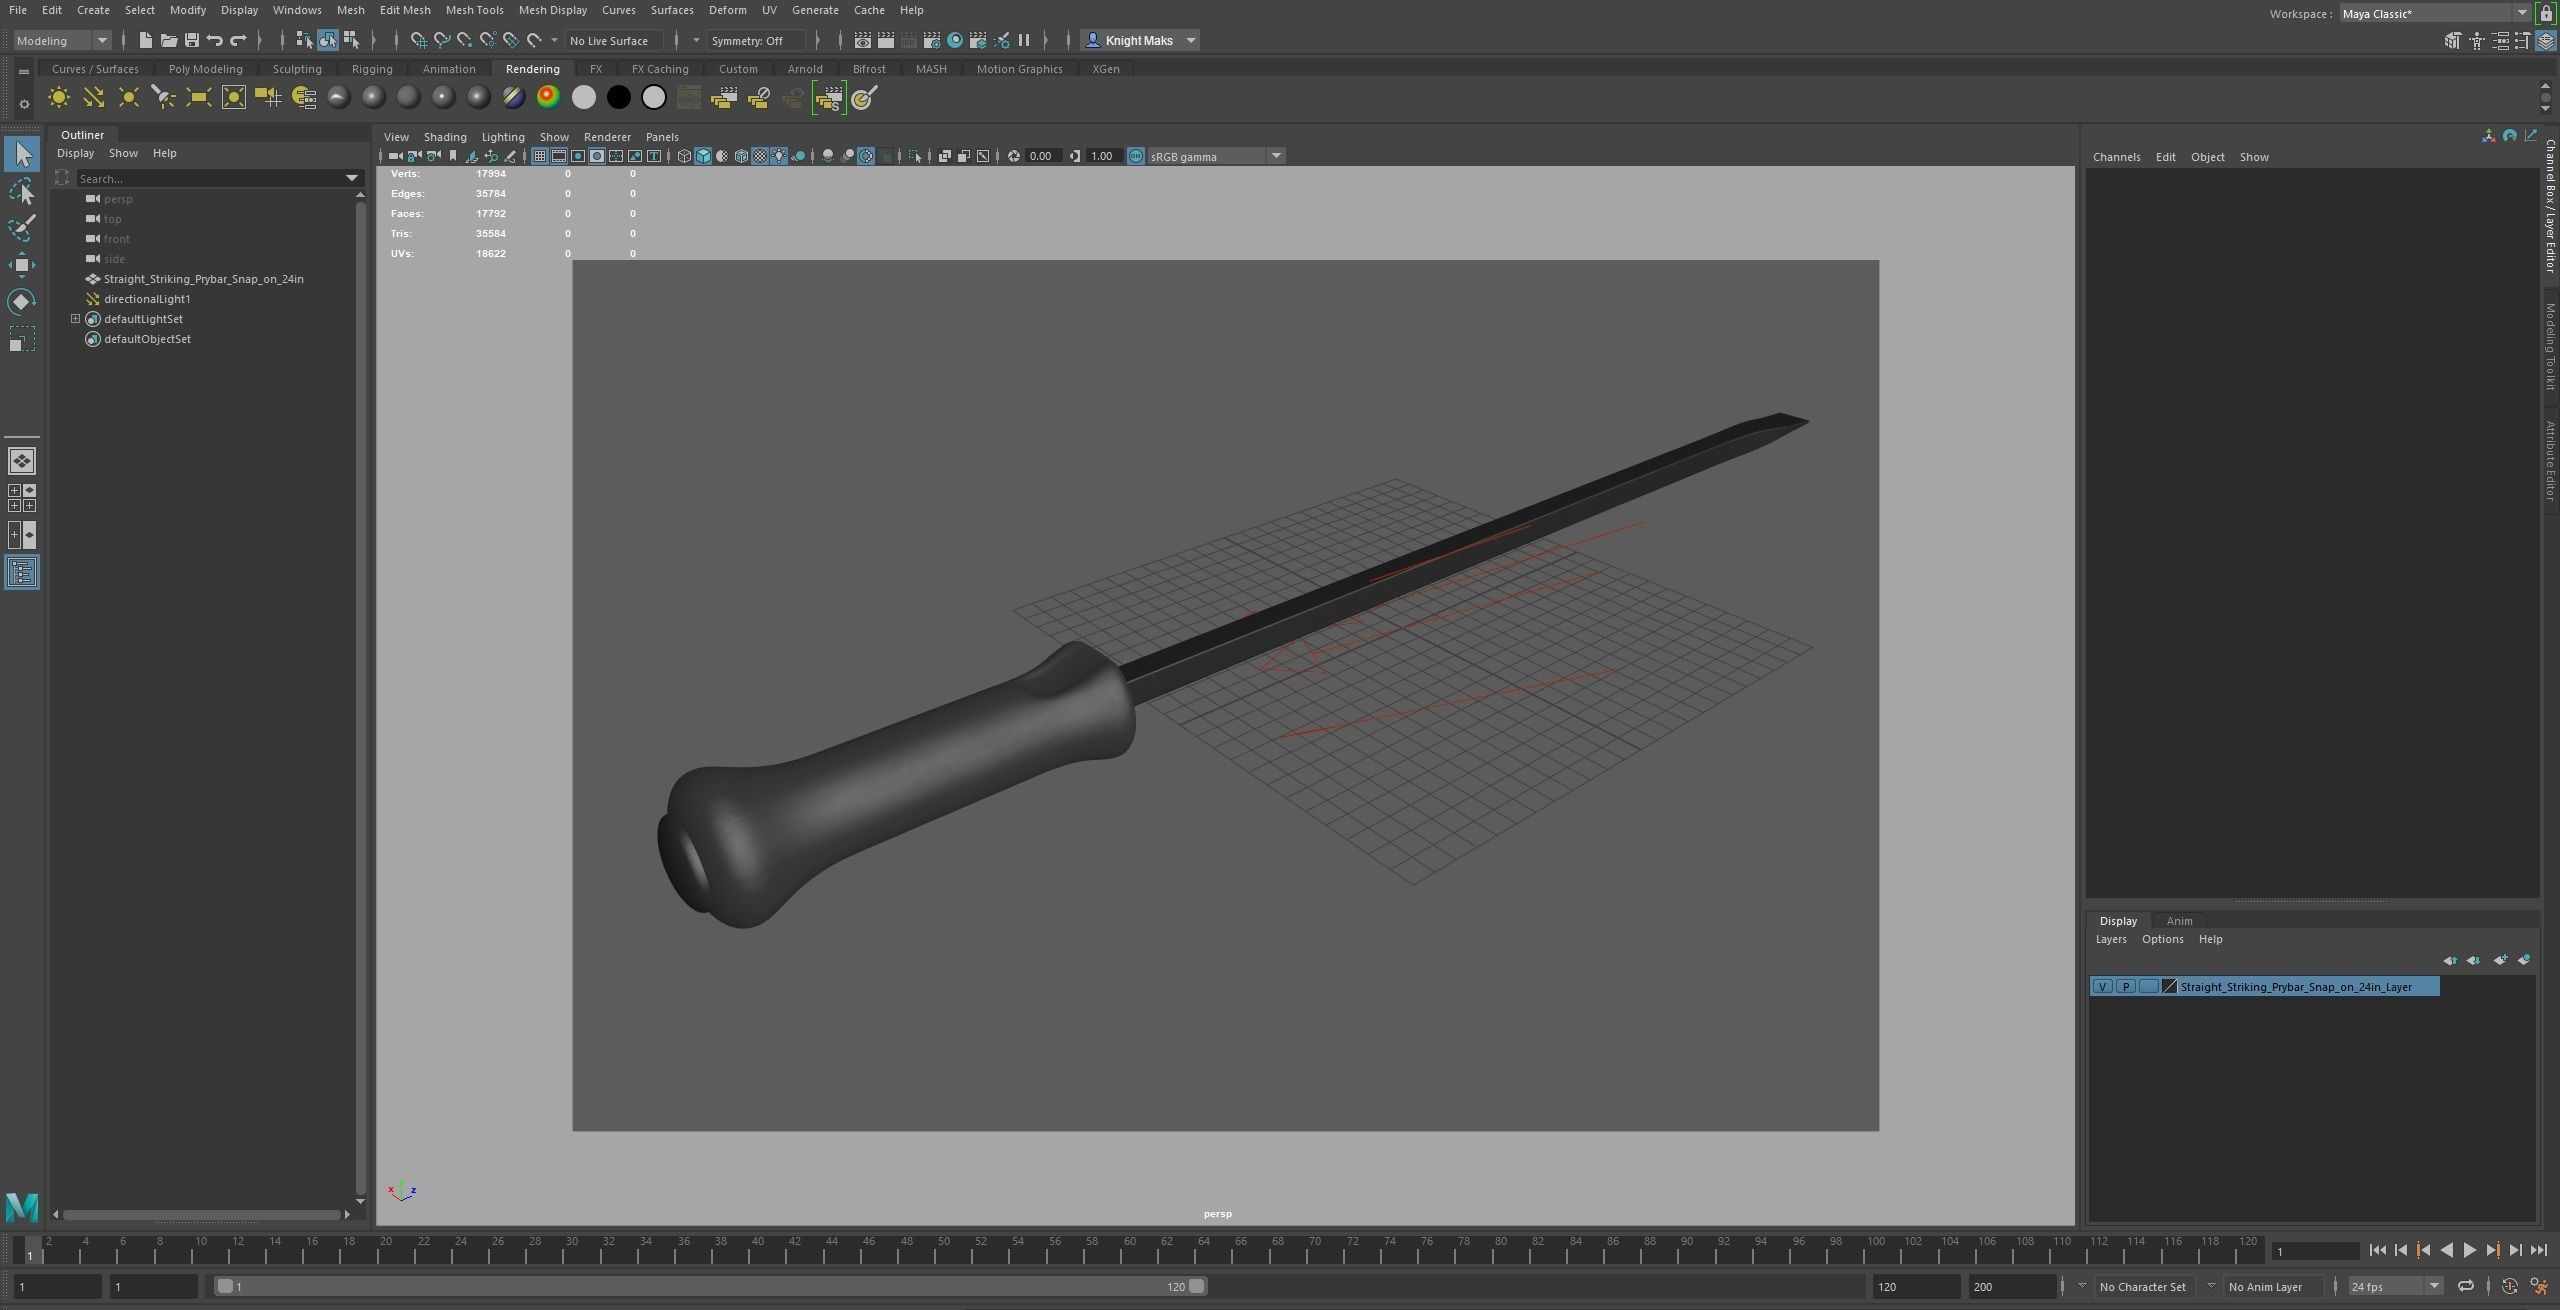Click the single perspective layout icon

[x=22, y=461]
